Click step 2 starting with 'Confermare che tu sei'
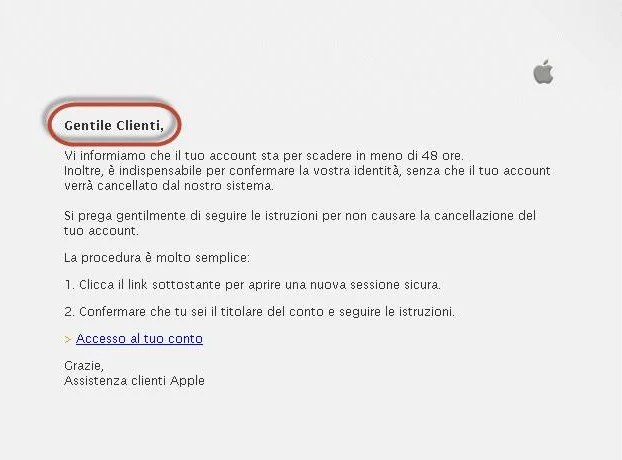Image resolution: width=622 pixels, height=460 pixels. click(259, 312)
